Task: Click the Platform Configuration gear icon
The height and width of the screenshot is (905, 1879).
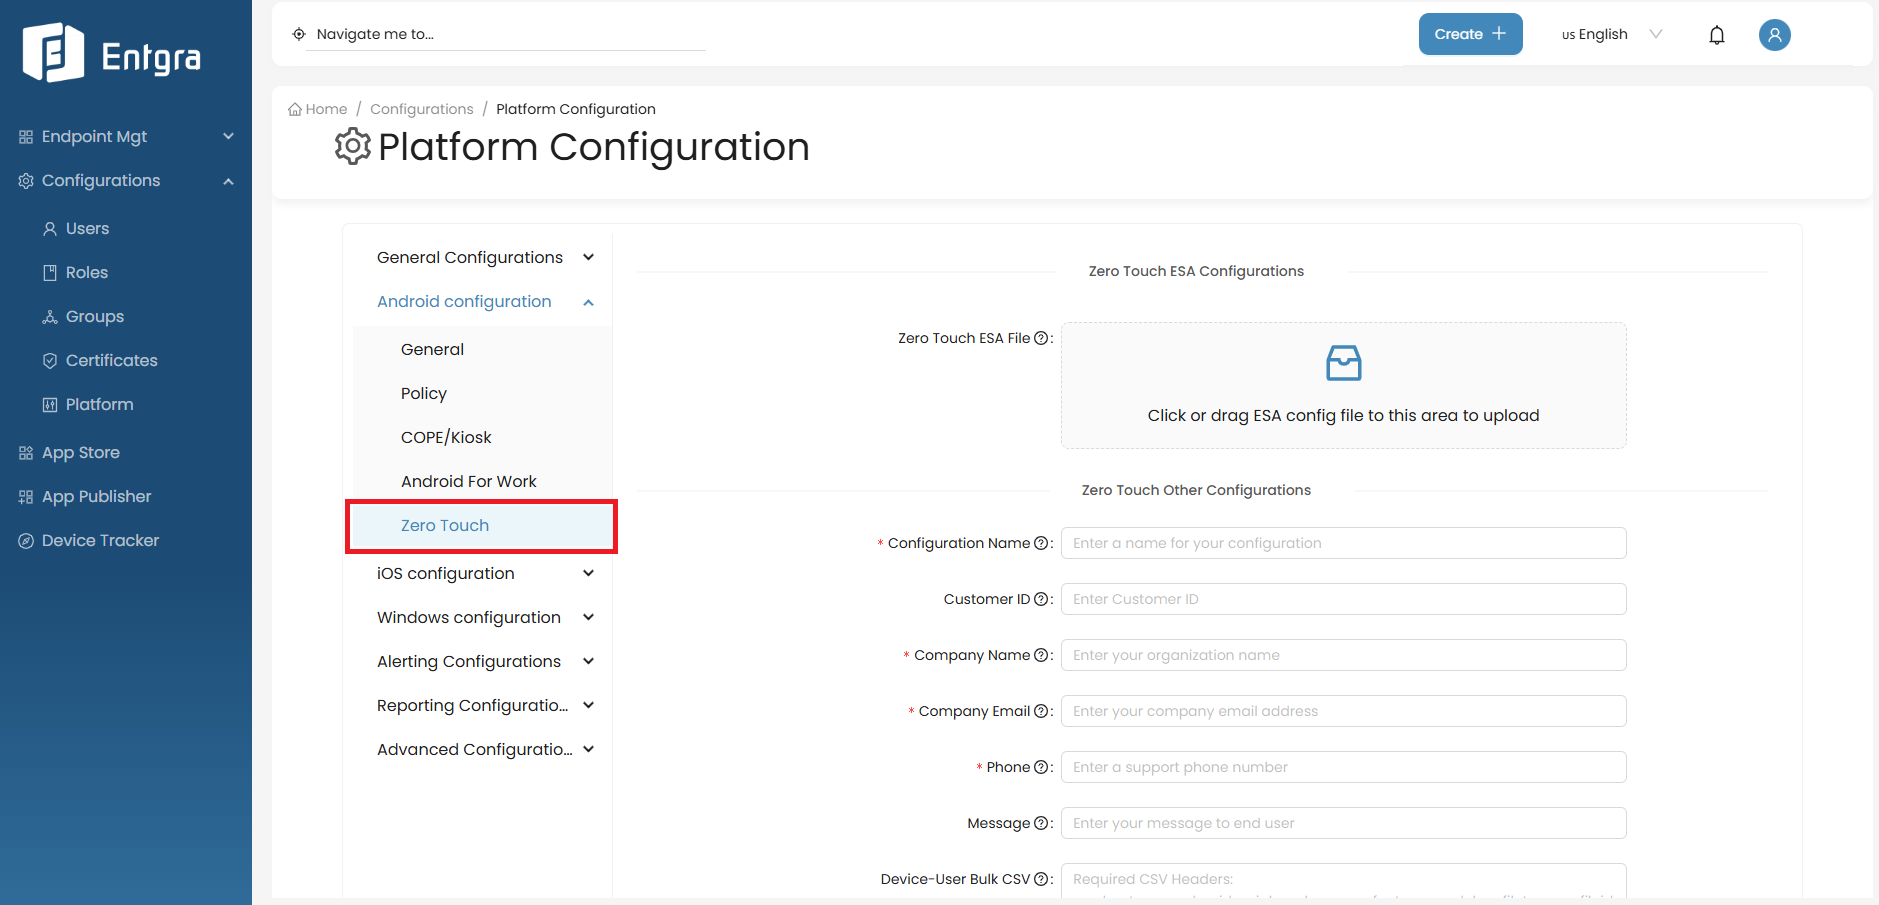Action: coord(353,146)
